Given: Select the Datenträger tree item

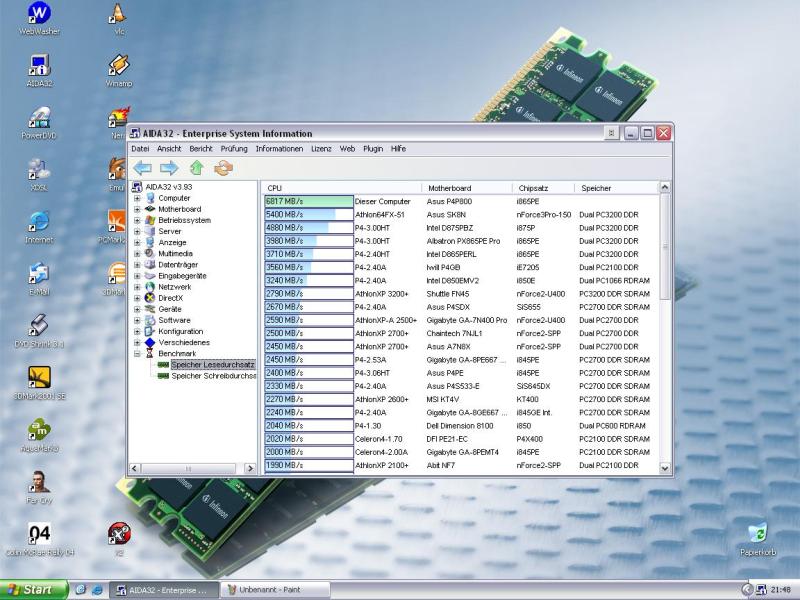Looking at the screenshot, I should coord(178,265).
